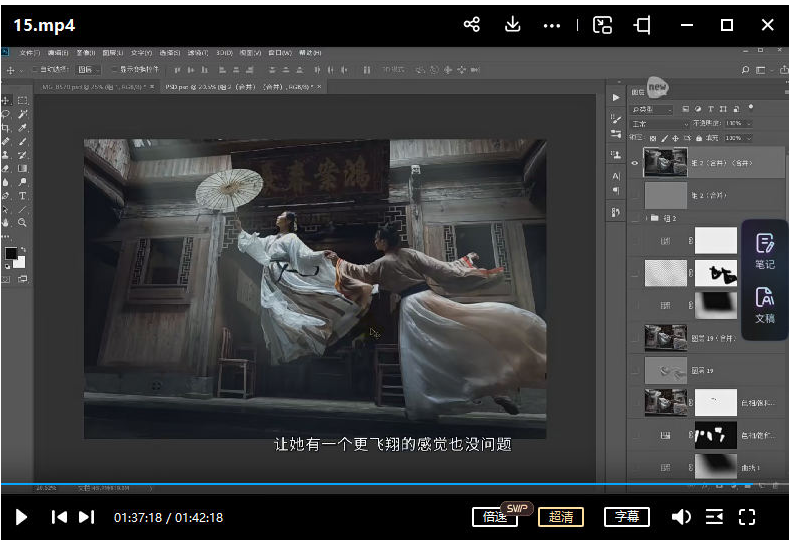Open the three-dots more options menu in title bar
This screenshot has width=790, height=540.
pyautogui.click(x=552, y=25)
